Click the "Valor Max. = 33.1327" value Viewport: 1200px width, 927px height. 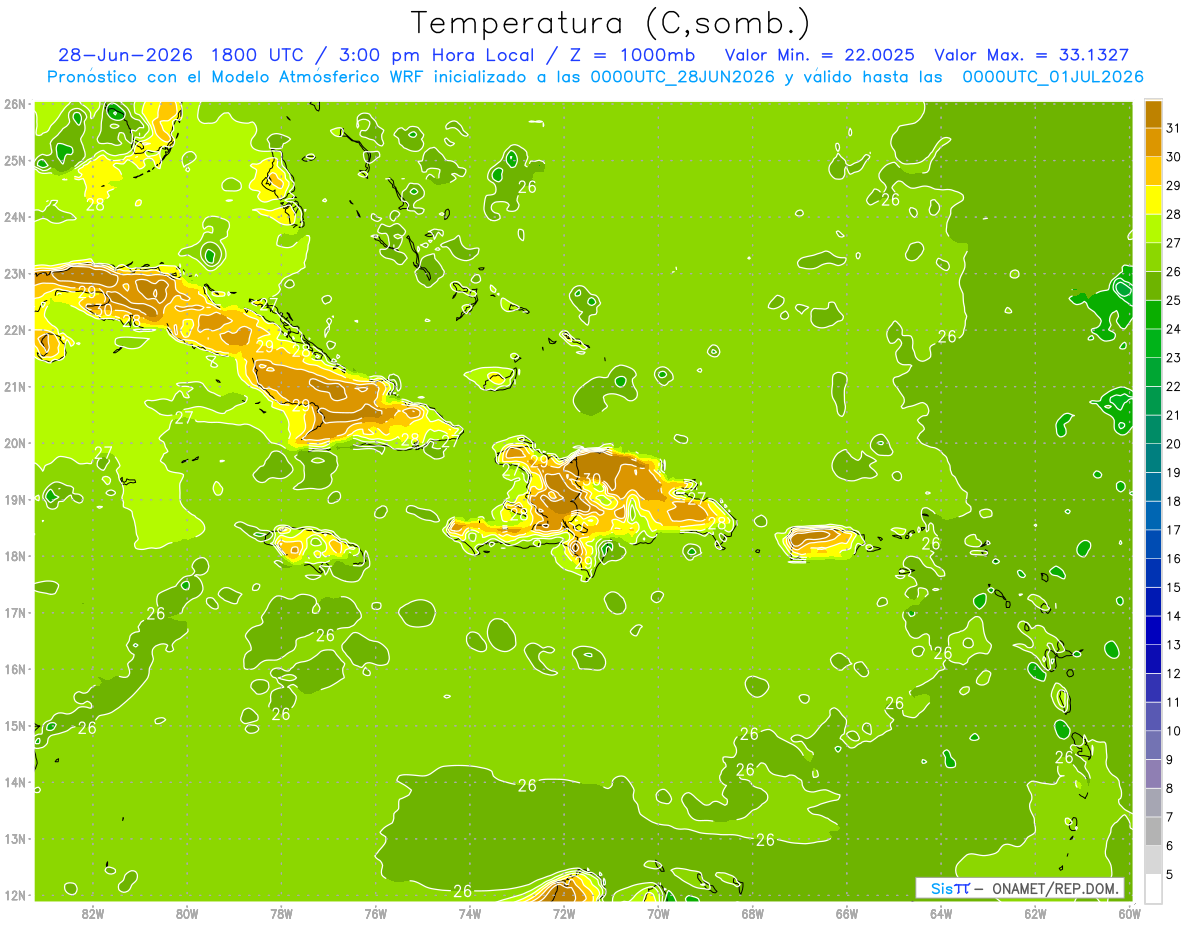tap(1031, 55)
